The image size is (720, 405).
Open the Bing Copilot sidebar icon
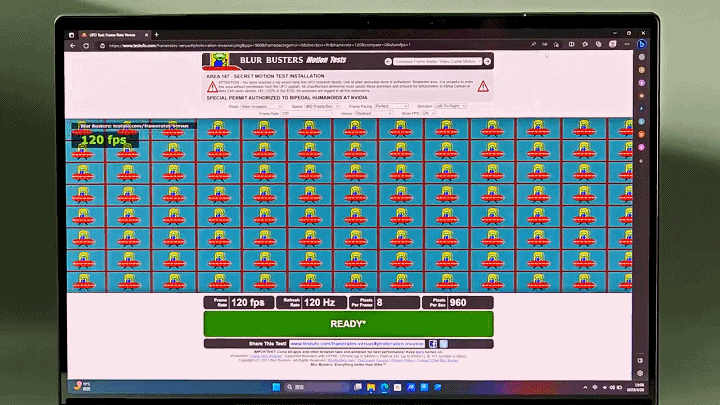642,45
